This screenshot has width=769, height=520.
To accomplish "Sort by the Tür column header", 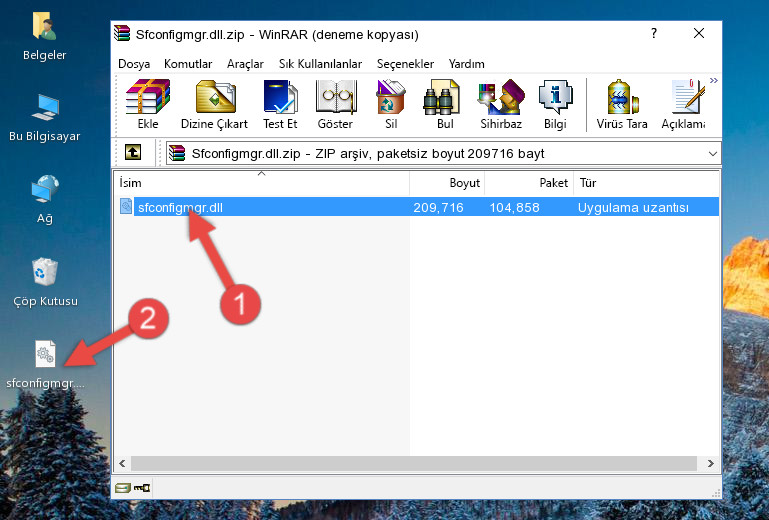I will 646,183.
